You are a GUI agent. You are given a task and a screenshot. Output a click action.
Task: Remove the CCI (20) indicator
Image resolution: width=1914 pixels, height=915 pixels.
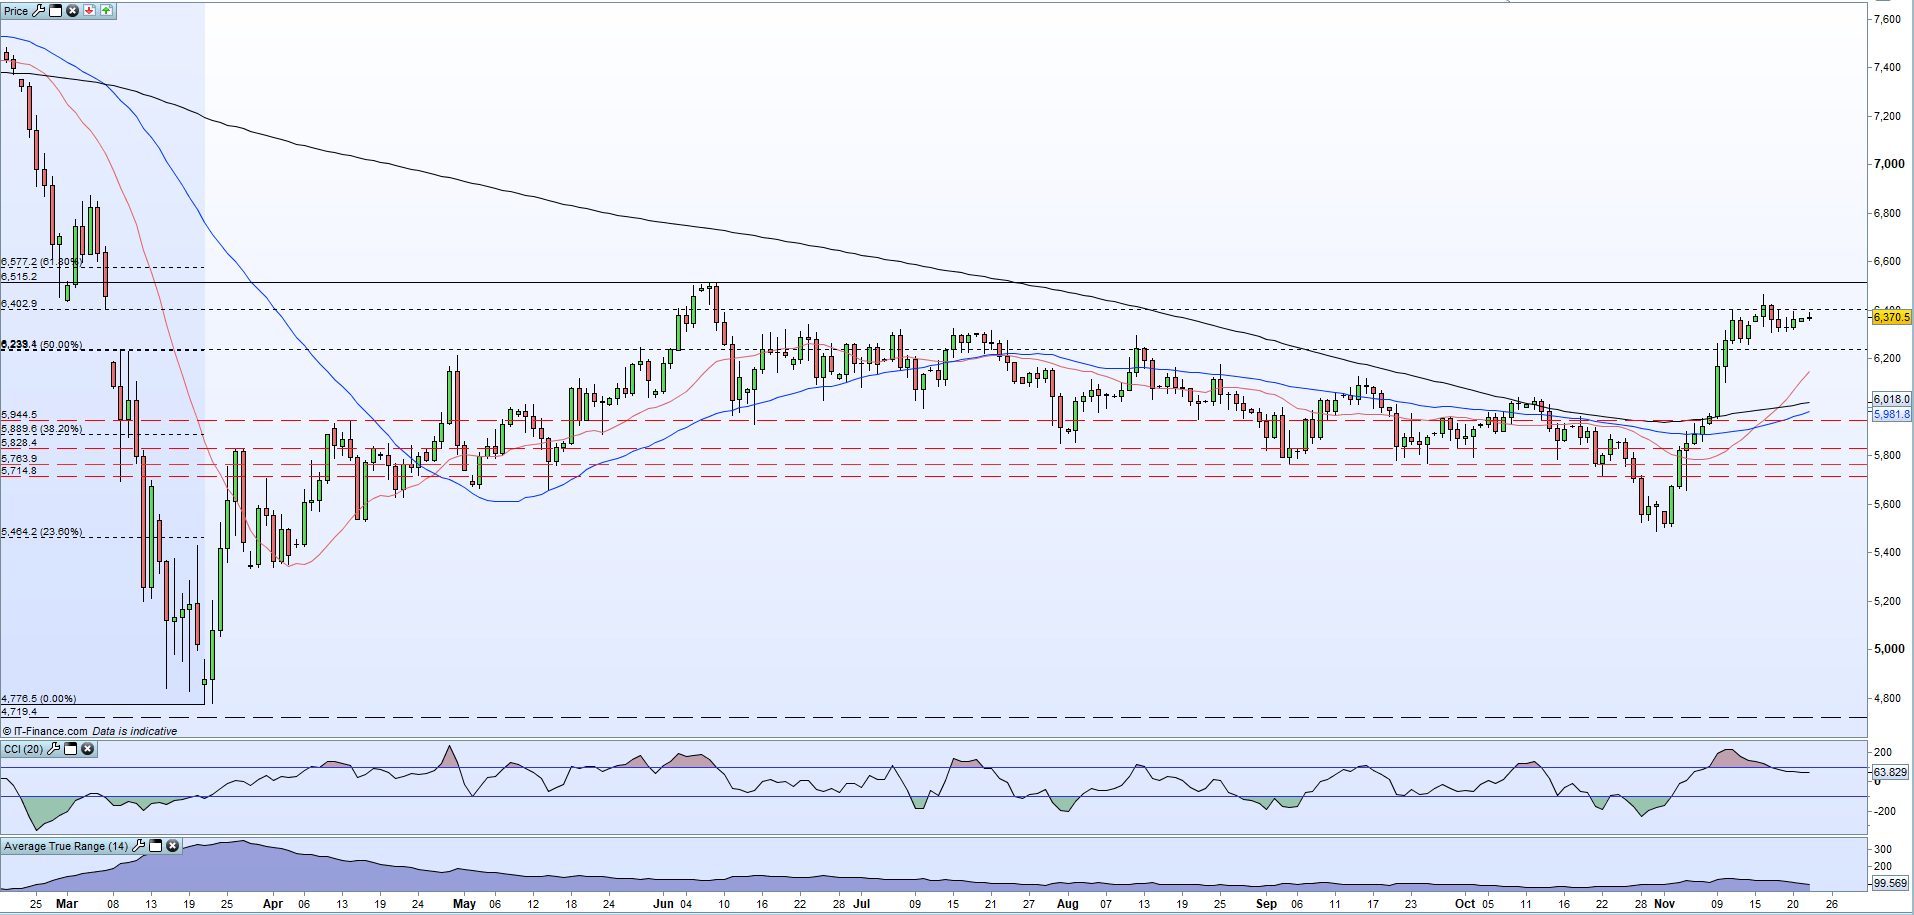(x=87, y=749)
